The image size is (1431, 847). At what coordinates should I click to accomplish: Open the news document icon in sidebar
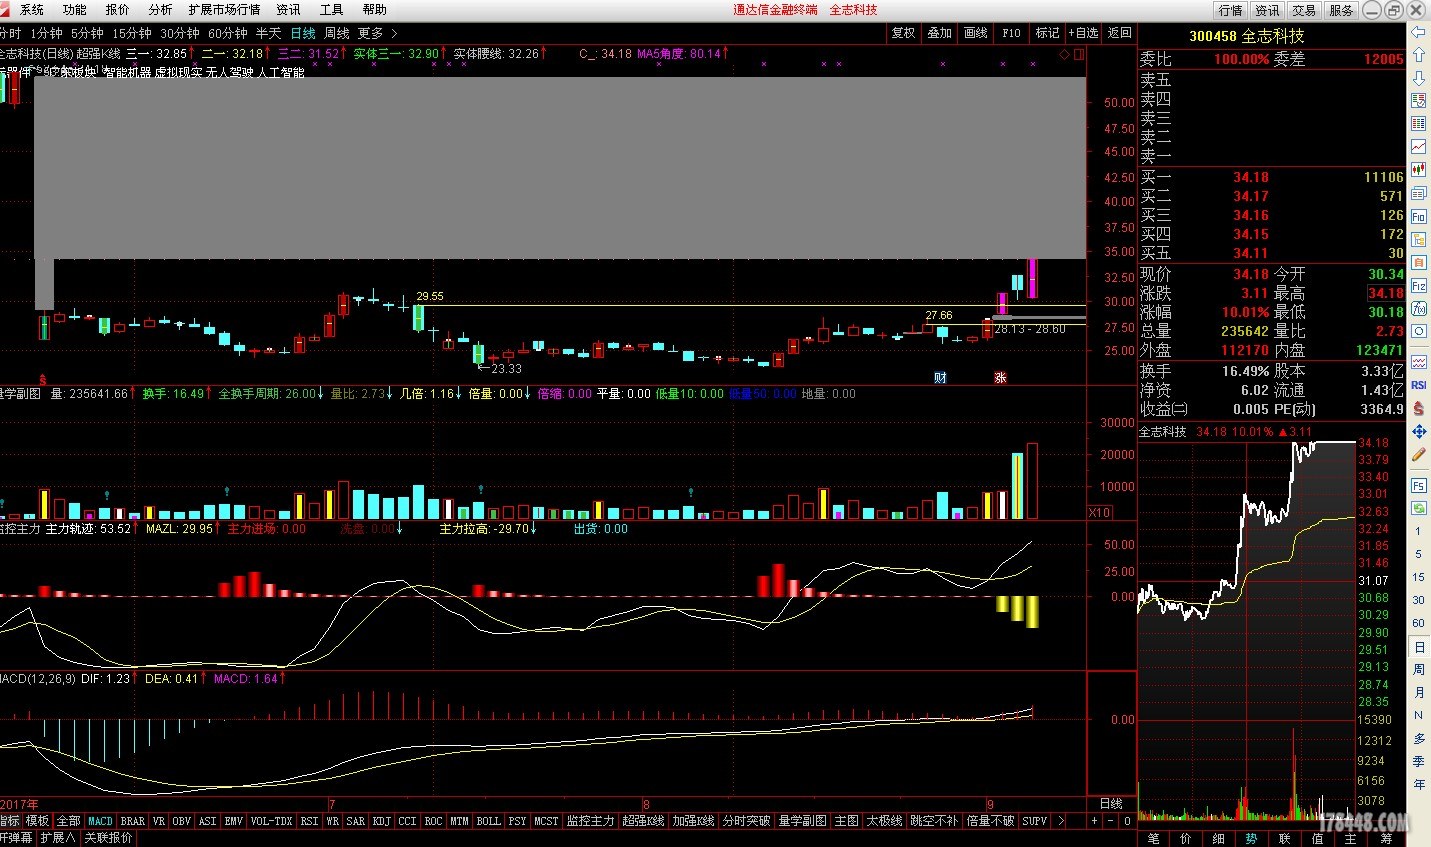pyautogui.click(x=1418, y=193)
